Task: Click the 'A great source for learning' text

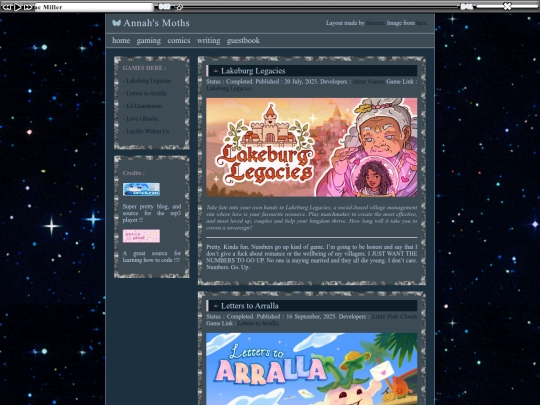Action: coord(152,257)
